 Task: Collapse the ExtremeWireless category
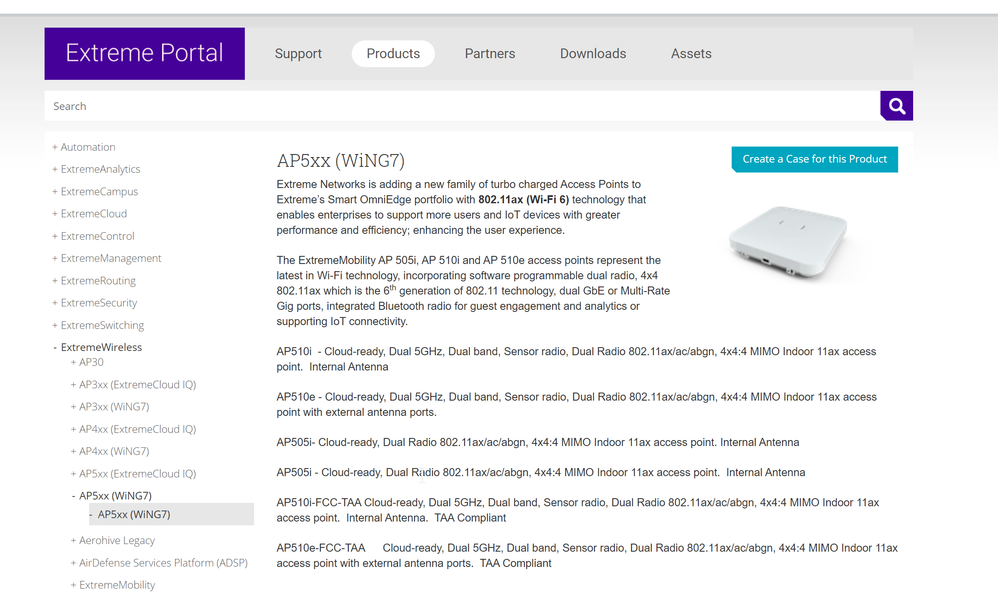point(98,347)
